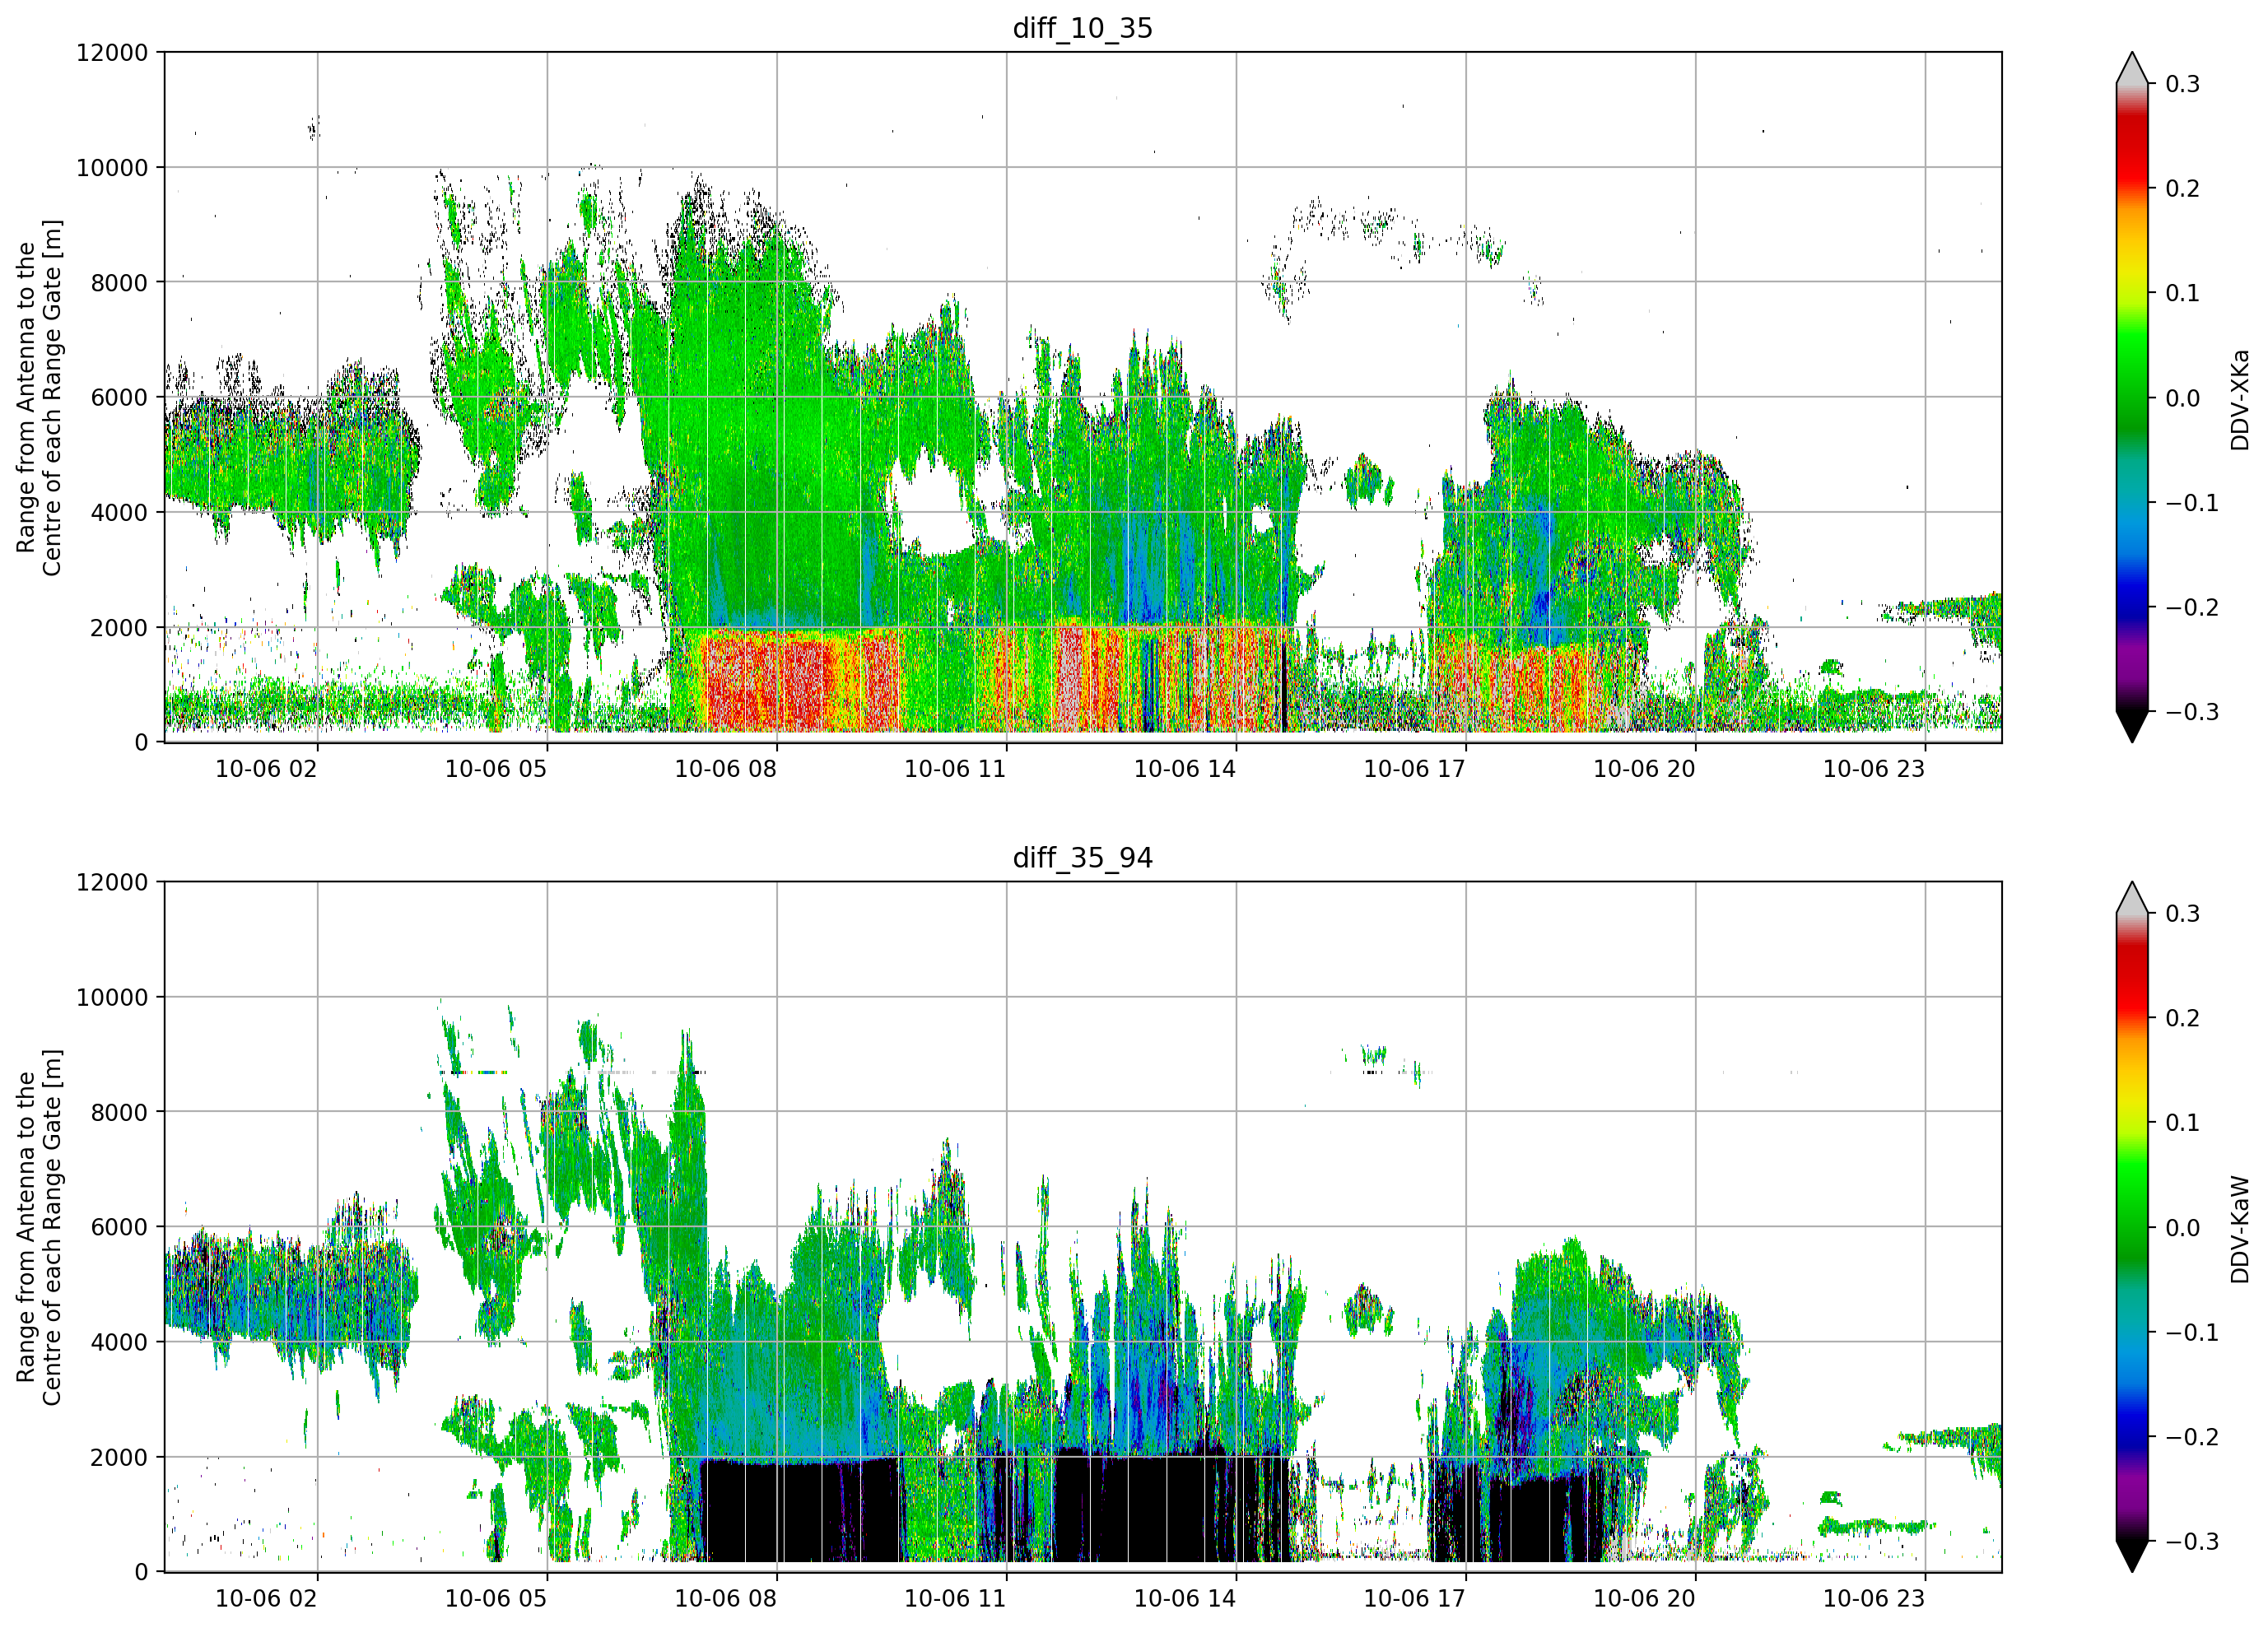Click the "0.1" tick on DDV-XKa colorbar
This screenshot has height=1628, width=2268.
tap(2183, 293)
